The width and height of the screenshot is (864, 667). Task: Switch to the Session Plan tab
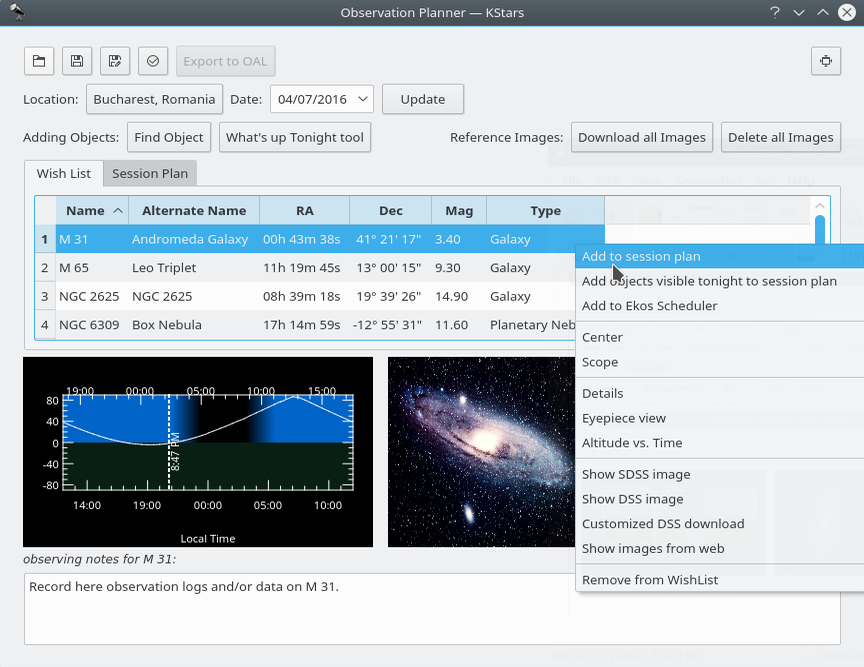tap(149, 173)
